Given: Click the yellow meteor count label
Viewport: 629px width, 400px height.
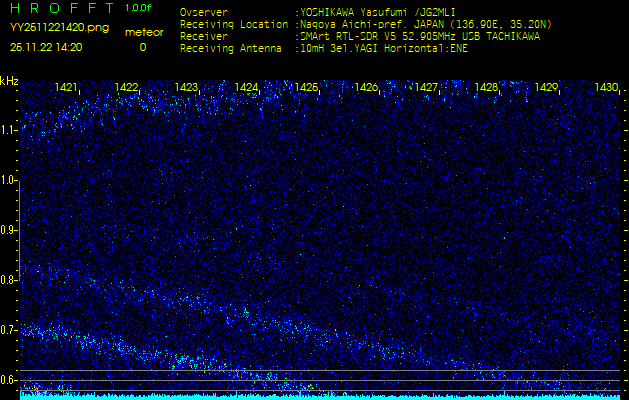Looking at the screenshot, I should click(142, 33).
